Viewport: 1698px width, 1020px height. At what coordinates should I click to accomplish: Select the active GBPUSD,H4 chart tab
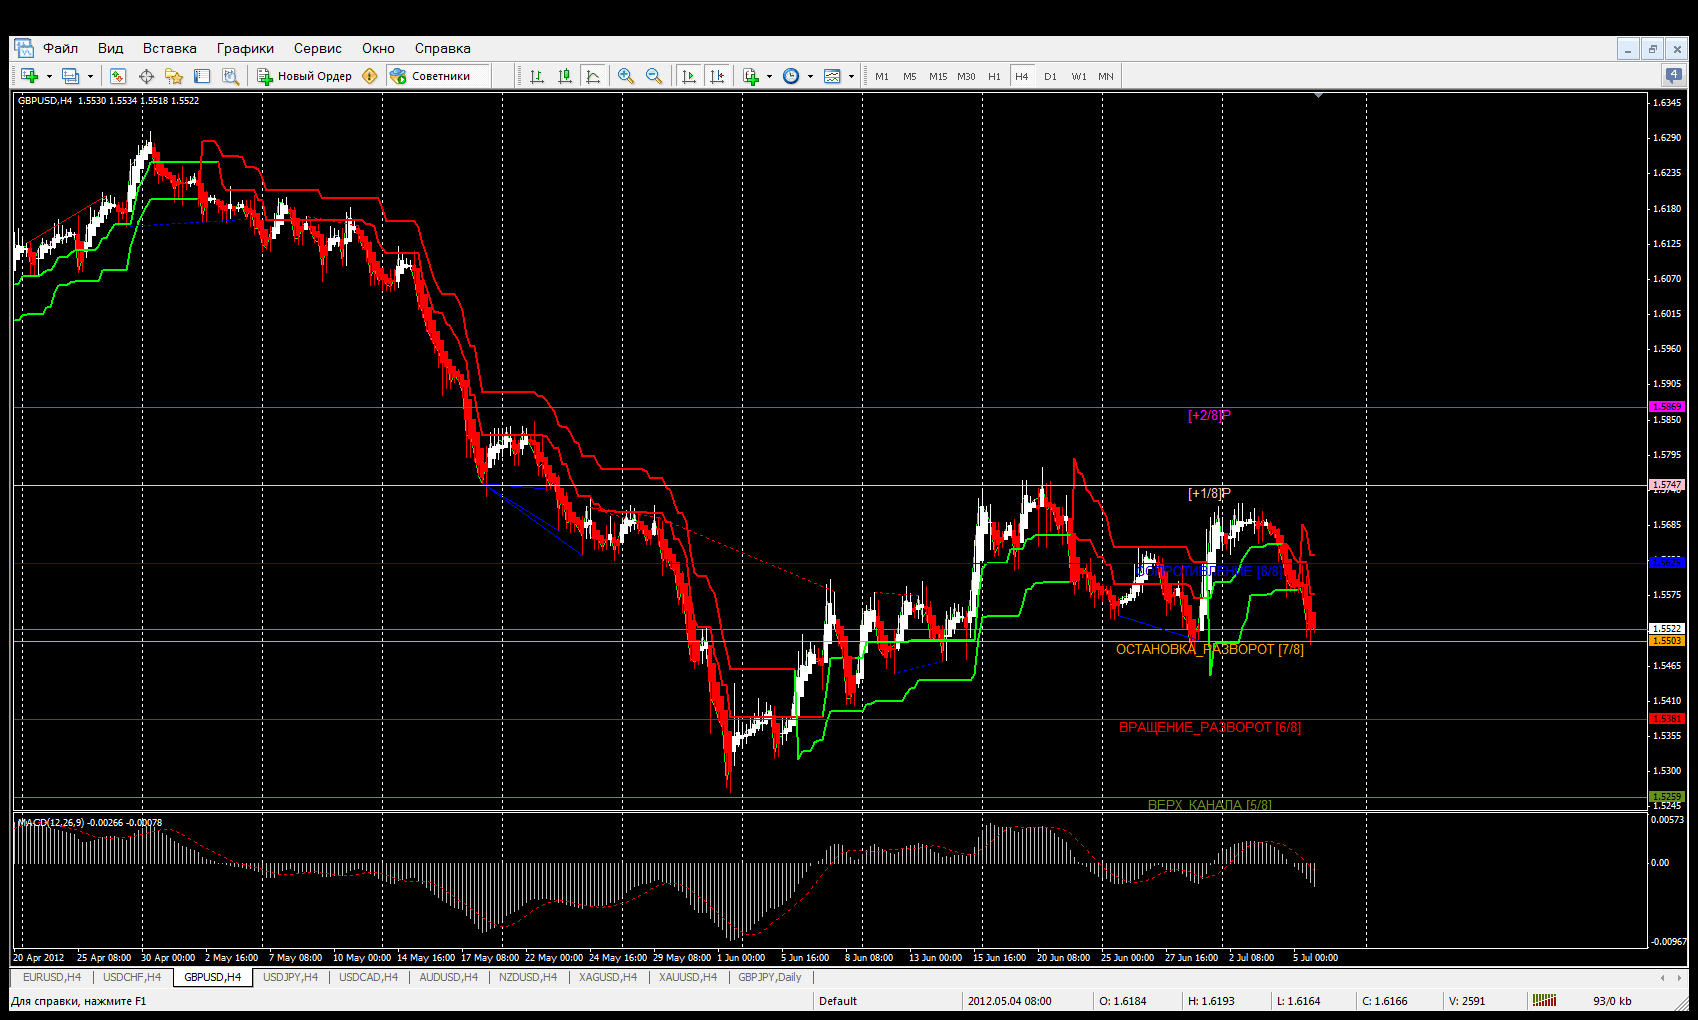click(x=212, y=977)
